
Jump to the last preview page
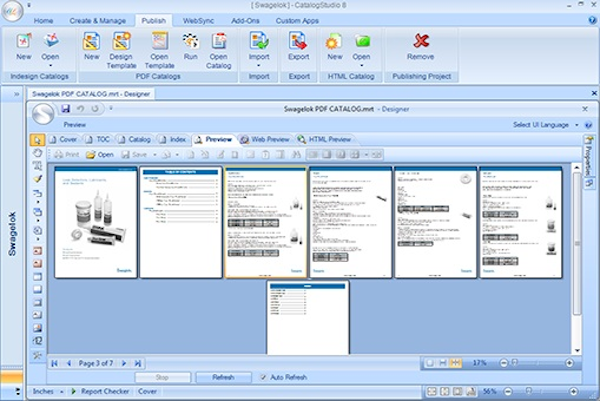[137, 363]
